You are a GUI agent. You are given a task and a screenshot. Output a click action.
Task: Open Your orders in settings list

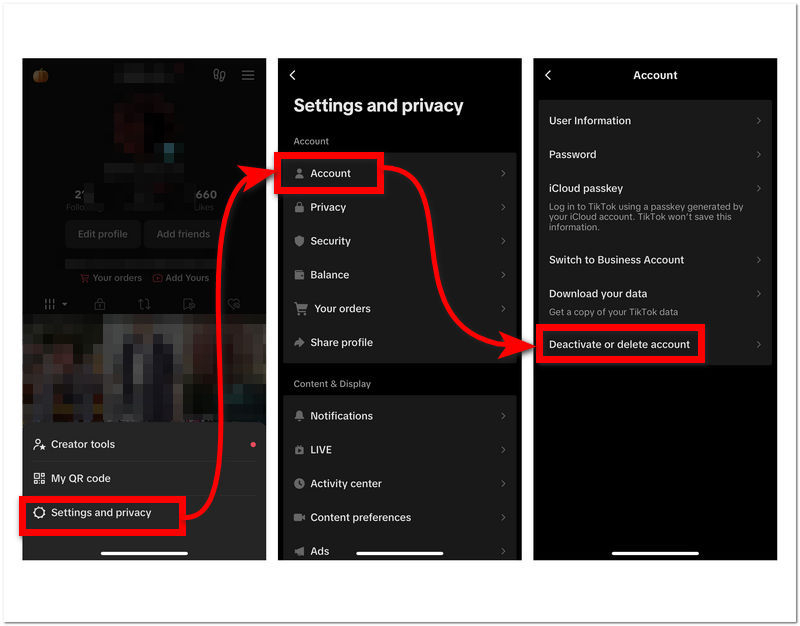399,309
